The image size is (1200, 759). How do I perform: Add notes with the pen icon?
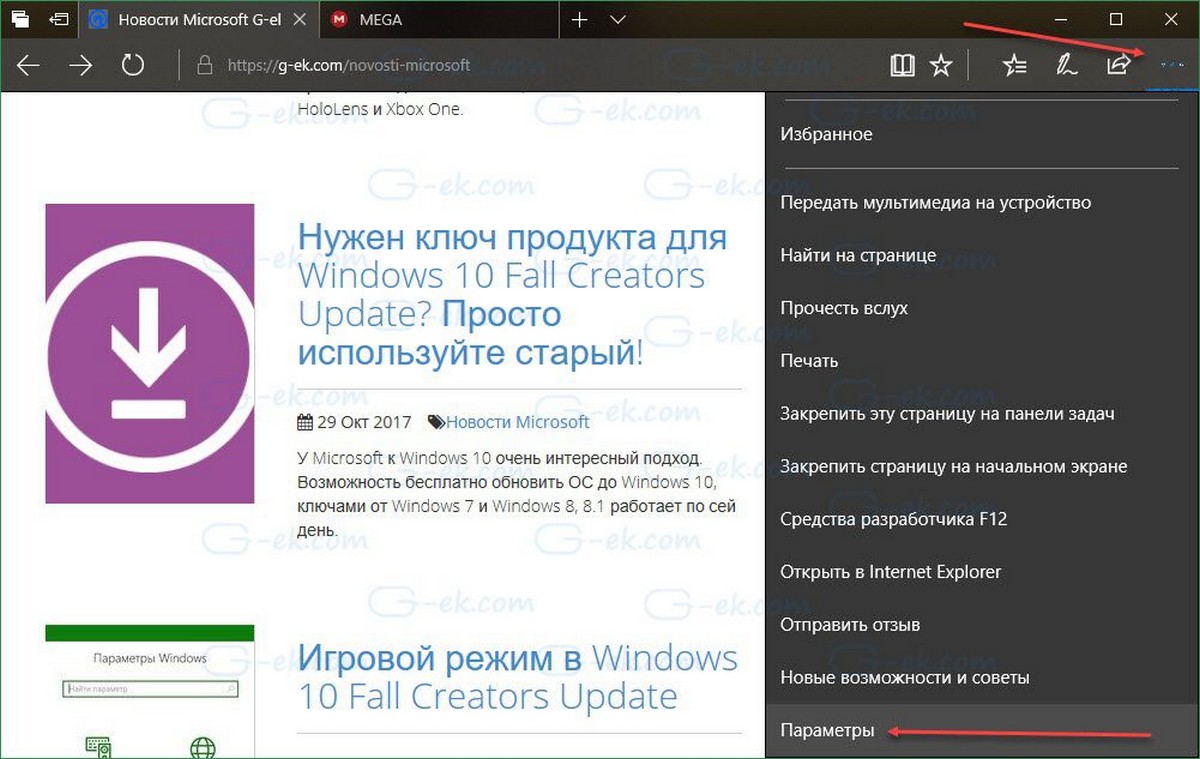click(x=1067, y=66)
